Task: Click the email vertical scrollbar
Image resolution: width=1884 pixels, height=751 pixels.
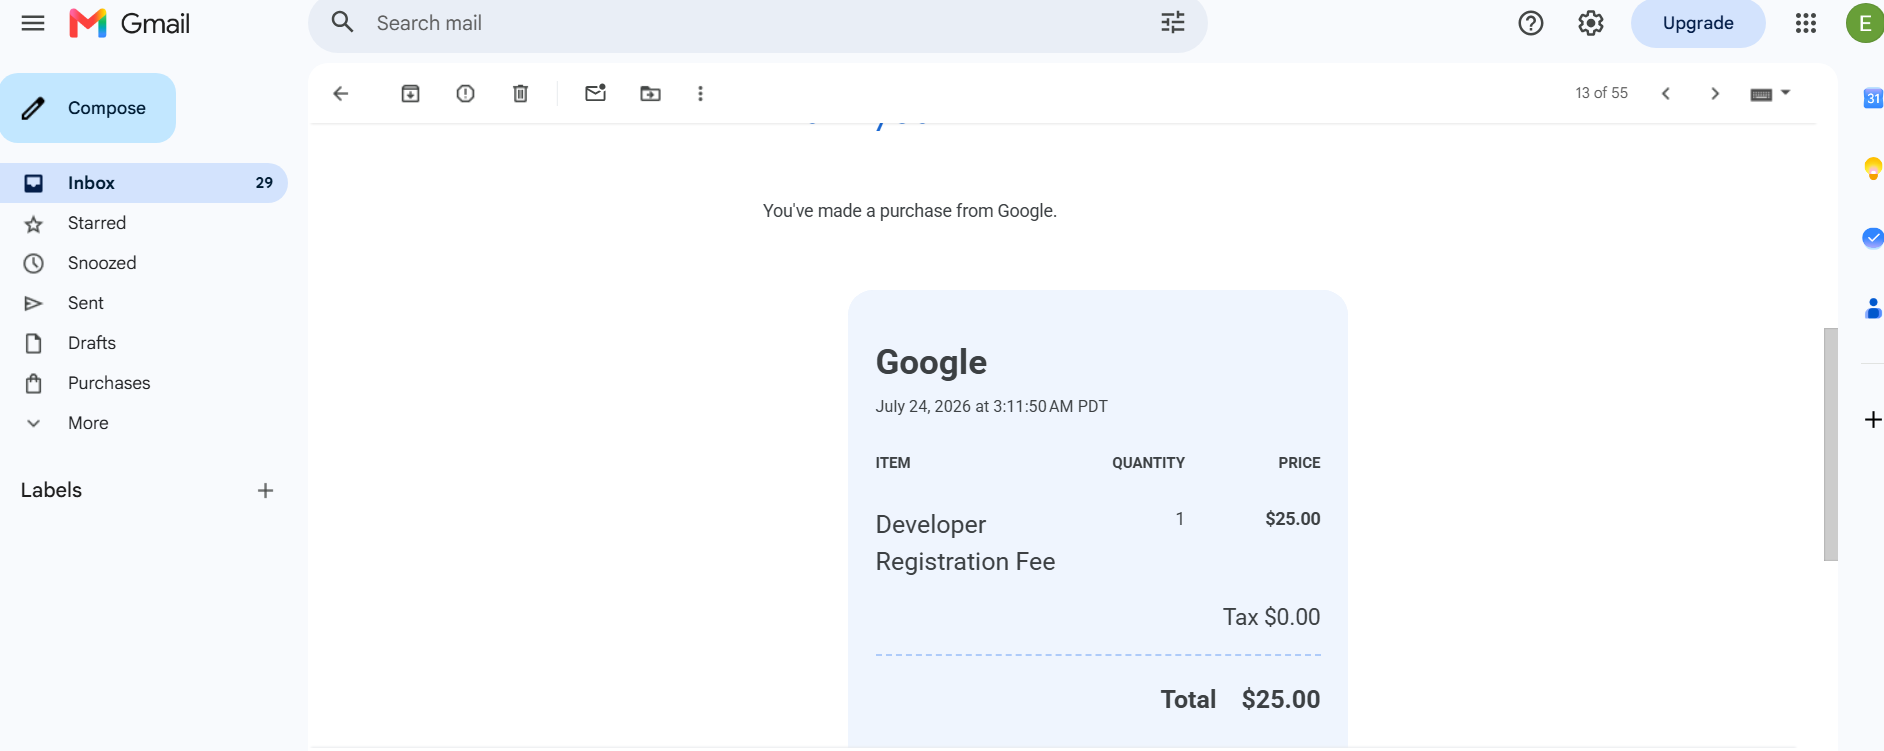Action: point(1830,444)
